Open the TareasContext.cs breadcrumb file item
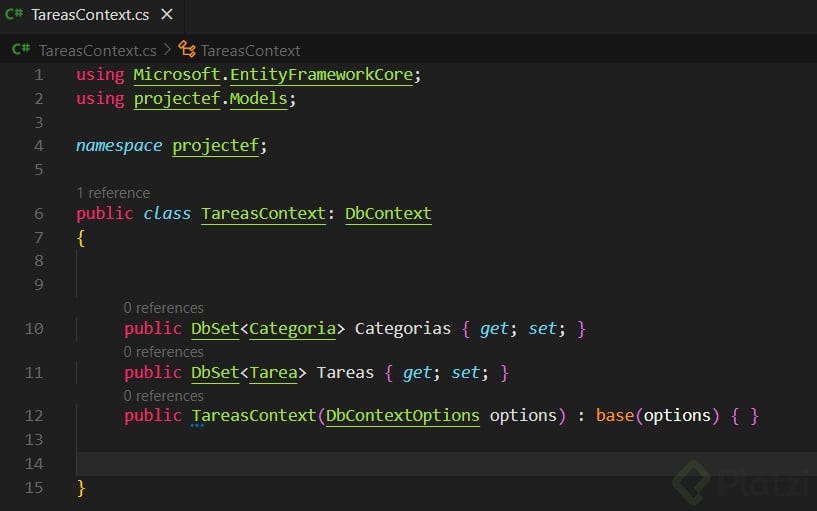This screenshot has width=817, height=511. tap(97, 50)
